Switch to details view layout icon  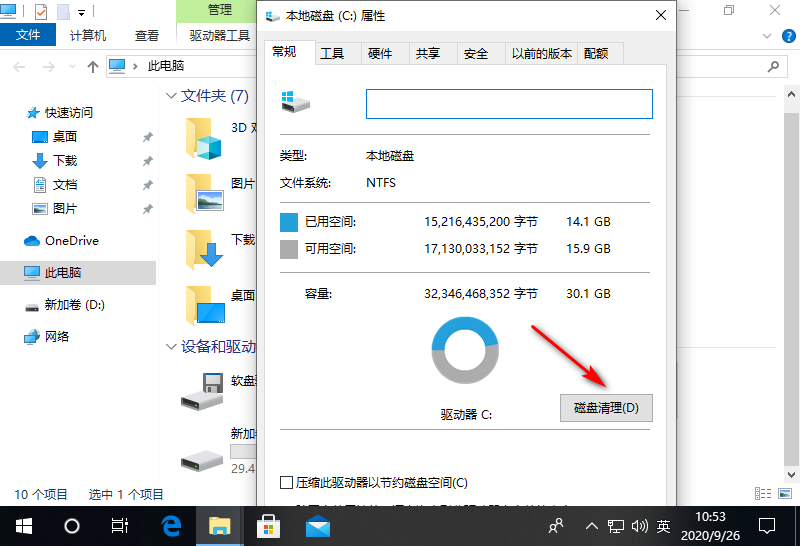763,493
